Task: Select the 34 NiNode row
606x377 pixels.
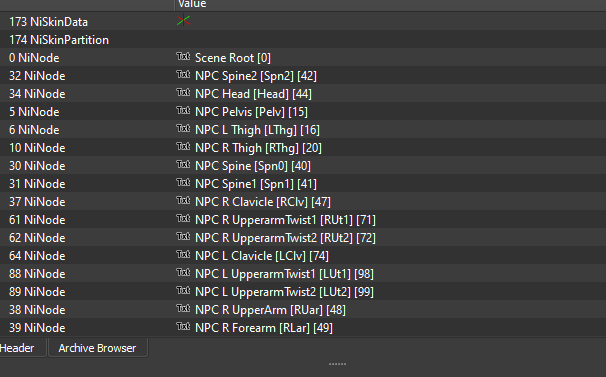Action: 303,94
